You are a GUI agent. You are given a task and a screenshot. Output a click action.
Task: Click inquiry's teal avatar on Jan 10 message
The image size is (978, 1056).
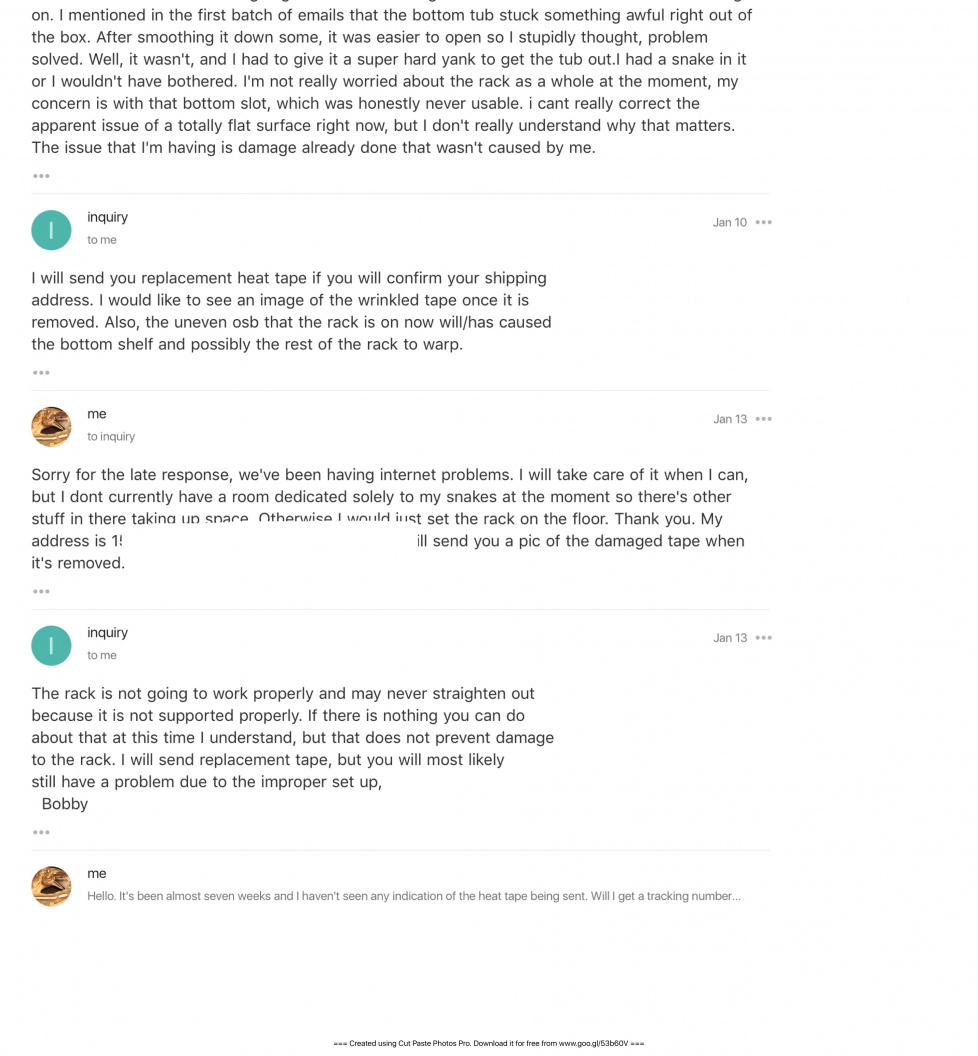pyautogui.click(x=51, y=230)
